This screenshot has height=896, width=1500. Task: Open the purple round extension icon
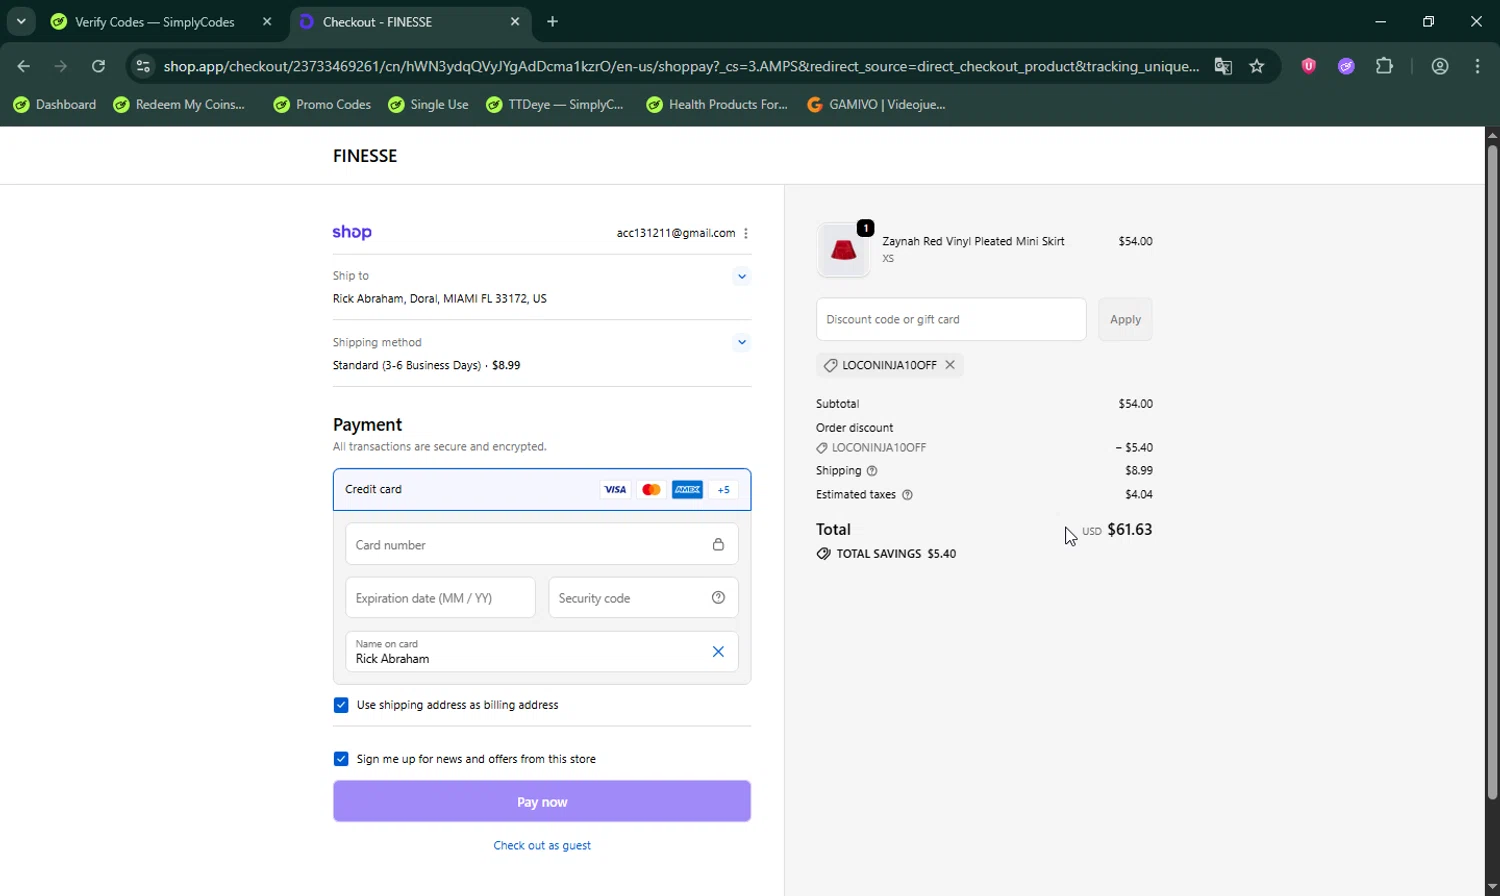pyautogui.click(x=1346, y=66)
